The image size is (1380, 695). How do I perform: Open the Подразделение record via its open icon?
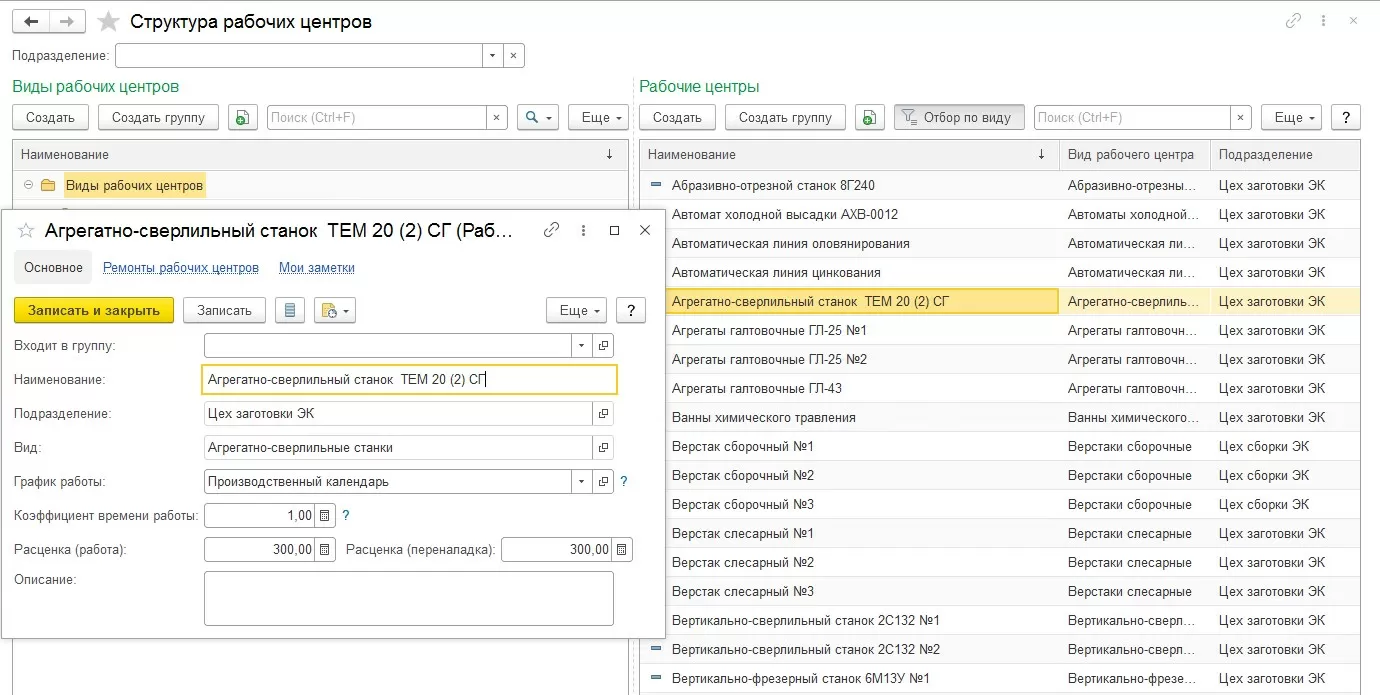pos(603,413)
